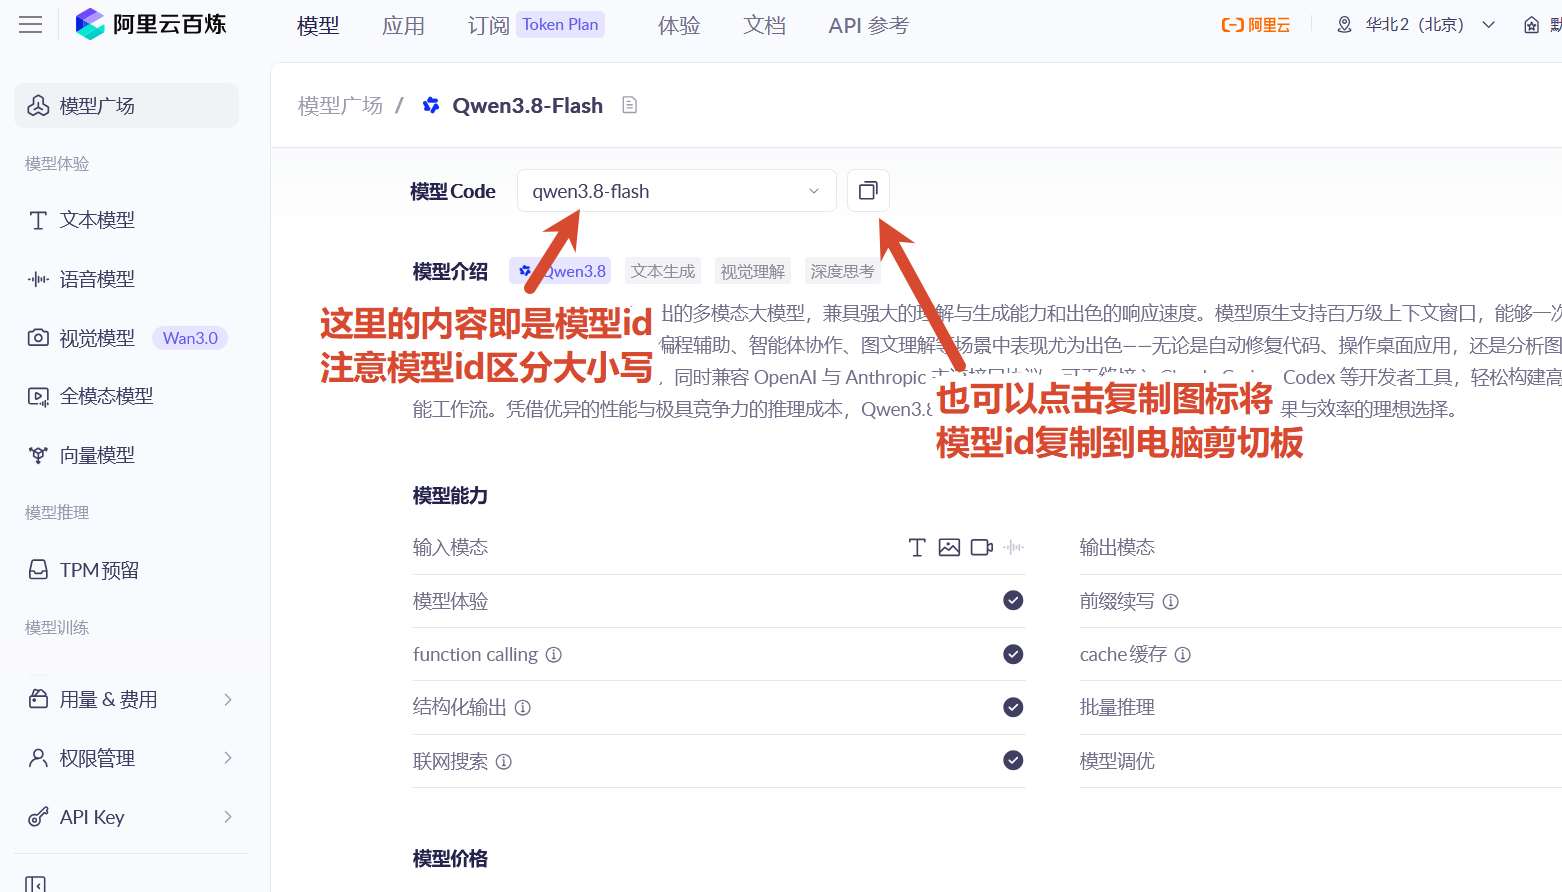Click the 阿里云 logo link
The height and width of the screenshot is (892, 1562).
tap(1255, 25)
